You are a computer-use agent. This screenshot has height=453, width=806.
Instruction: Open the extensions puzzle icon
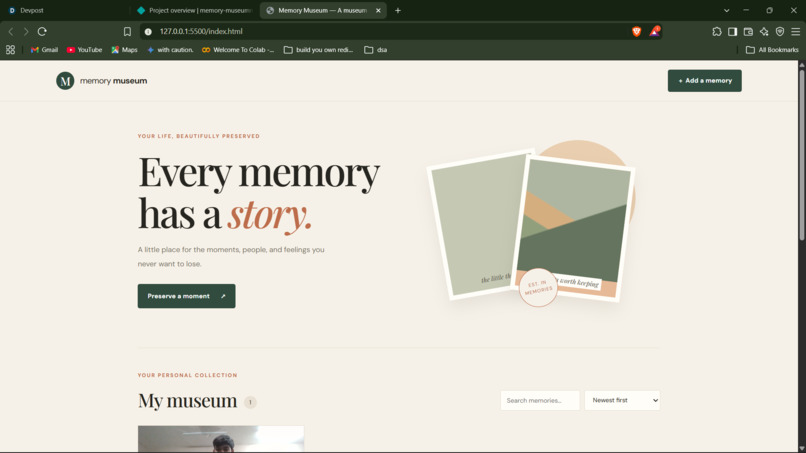click(717, 31)
